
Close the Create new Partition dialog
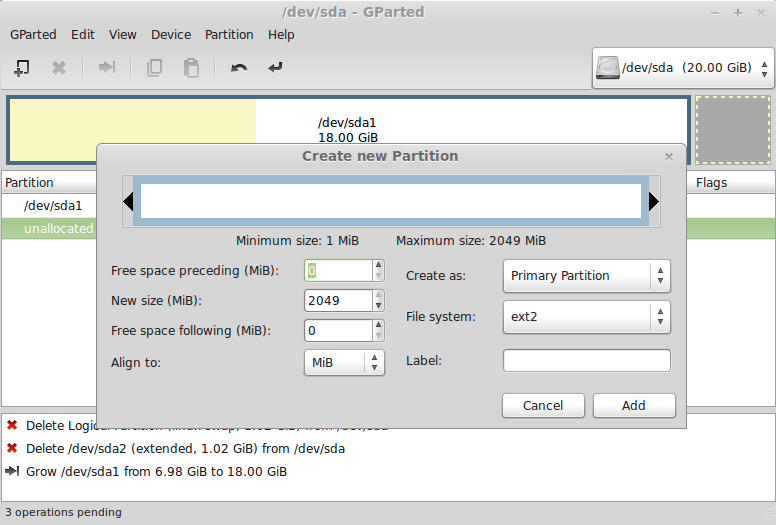pyautogui.click(x=669, y=156)
